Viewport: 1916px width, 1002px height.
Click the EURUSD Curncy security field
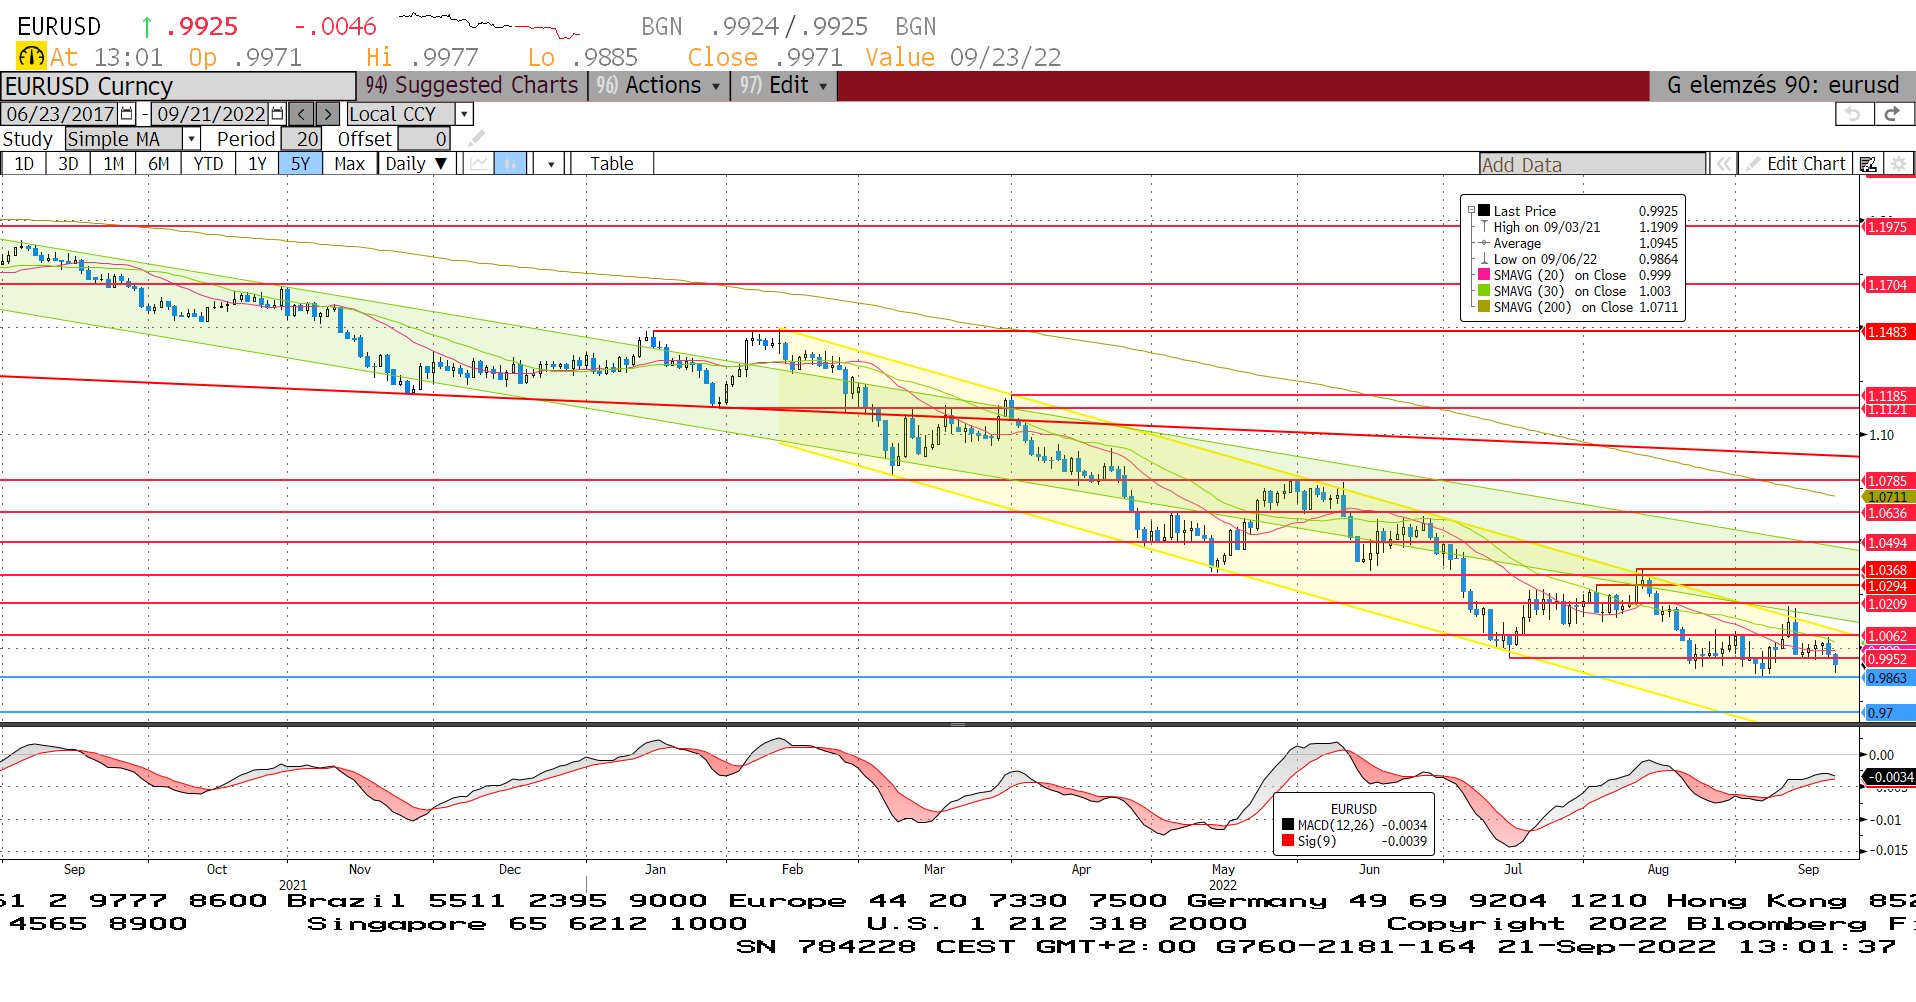[179, 87]
